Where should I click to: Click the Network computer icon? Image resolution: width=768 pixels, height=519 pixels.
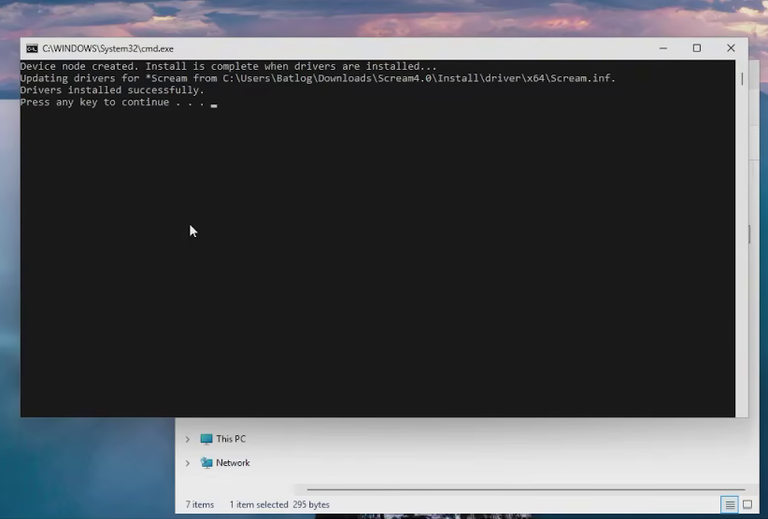point(206,463)
